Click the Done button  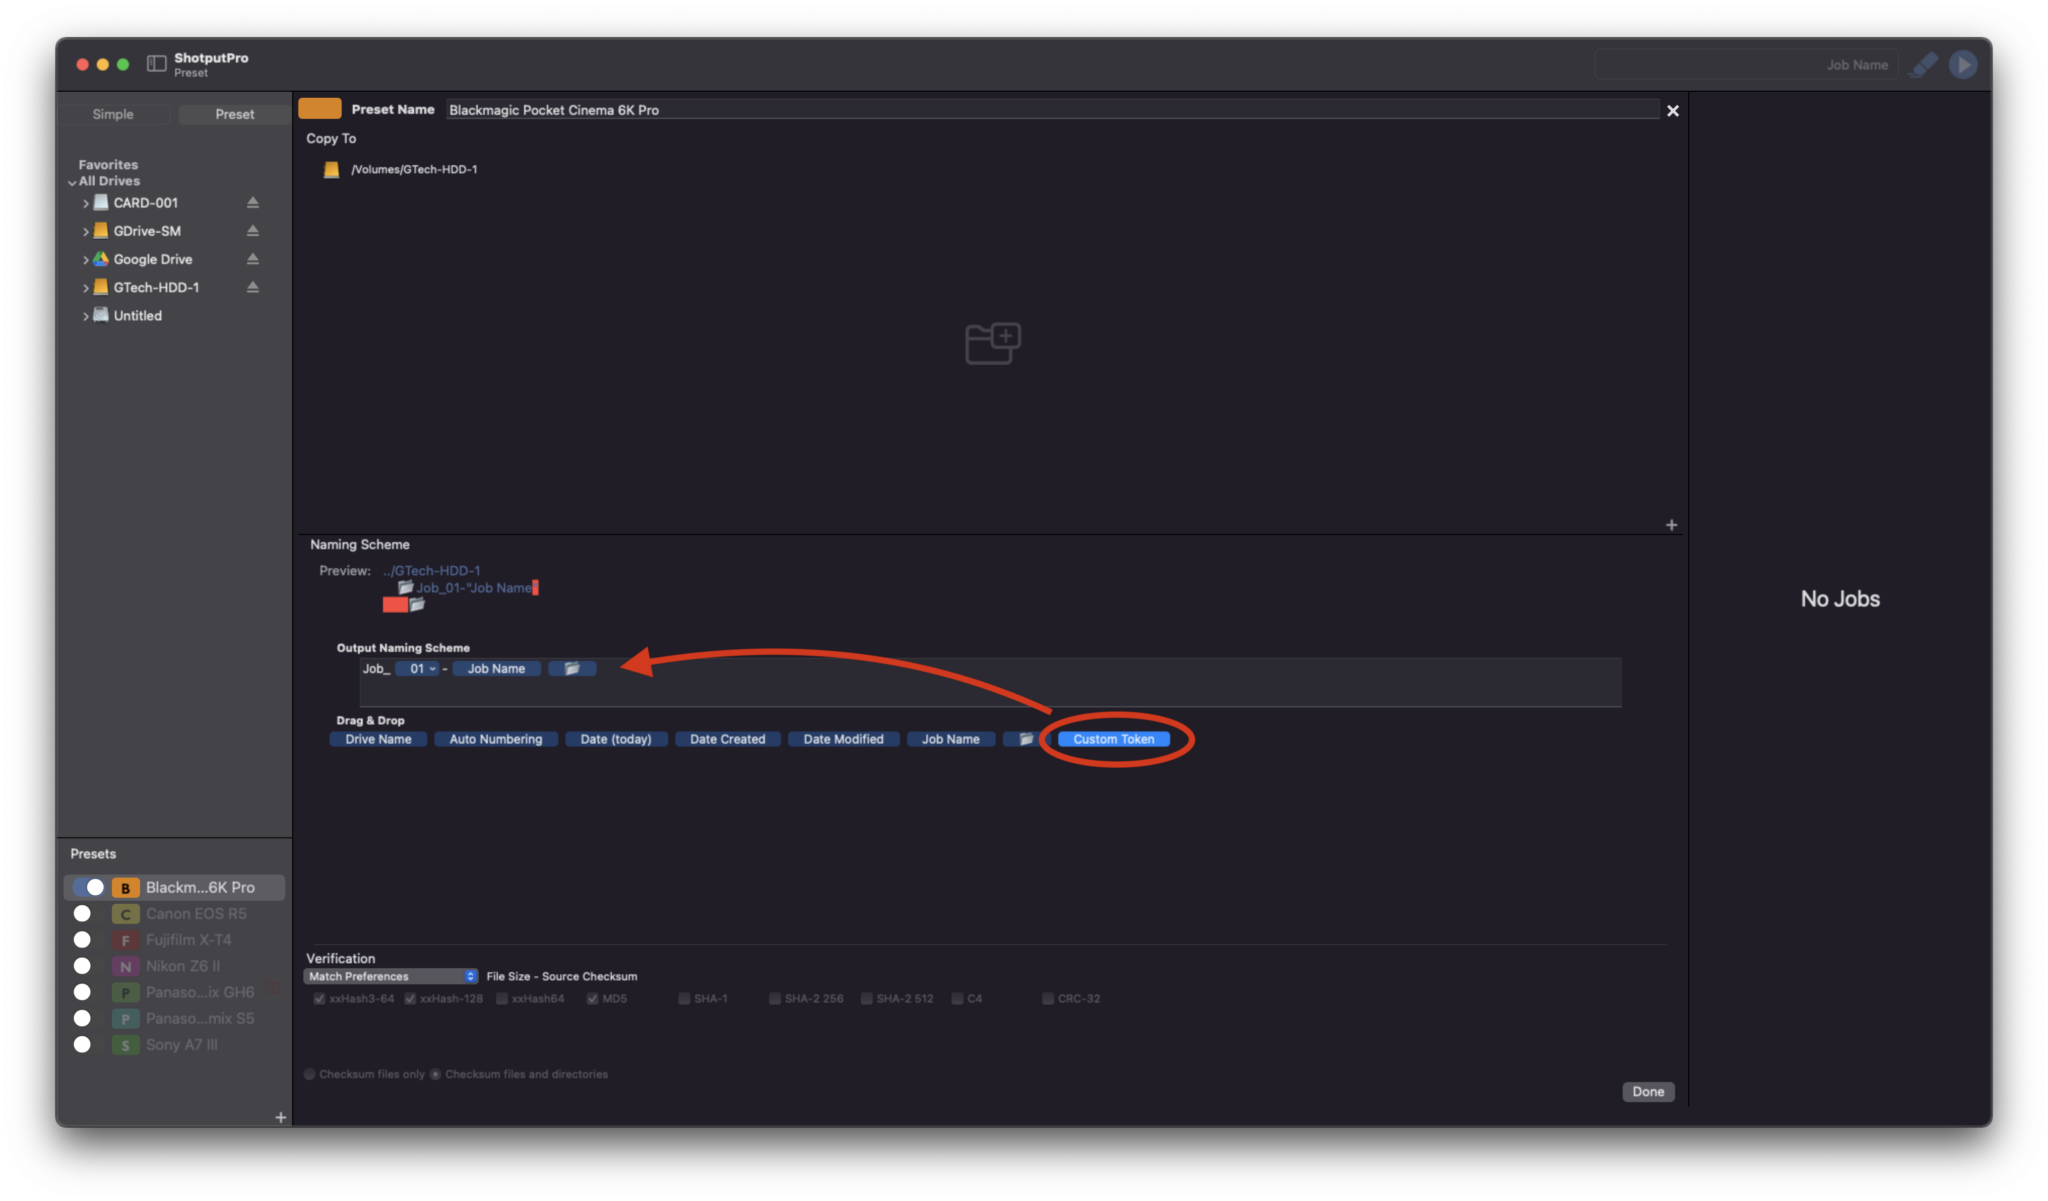tap(1647, 1092)
